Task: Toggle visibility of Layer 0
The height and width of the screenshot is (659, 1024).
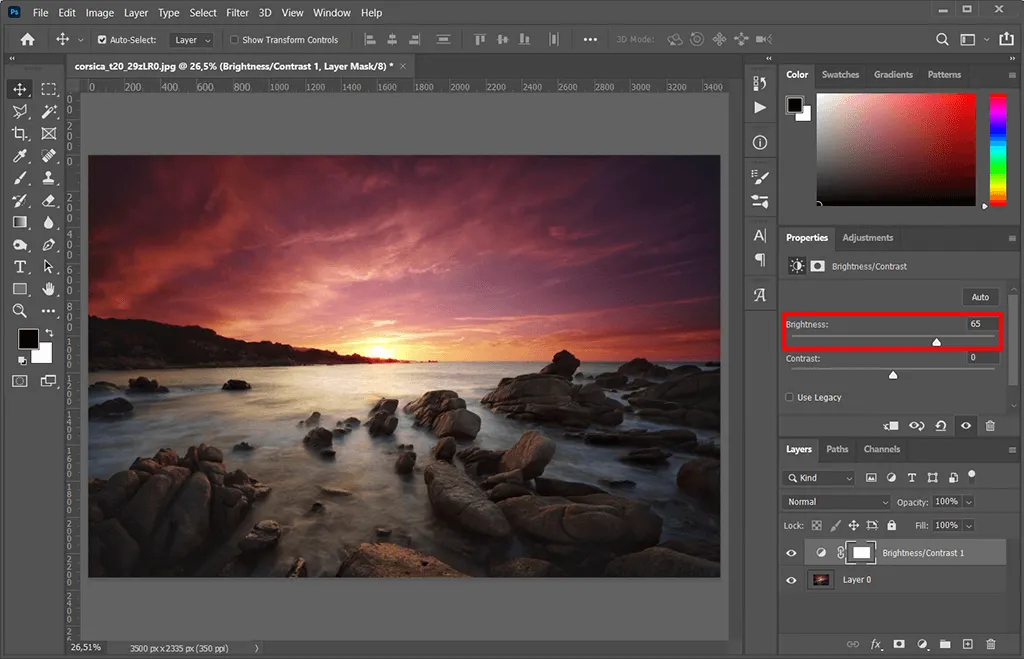Action: [791, 580]
